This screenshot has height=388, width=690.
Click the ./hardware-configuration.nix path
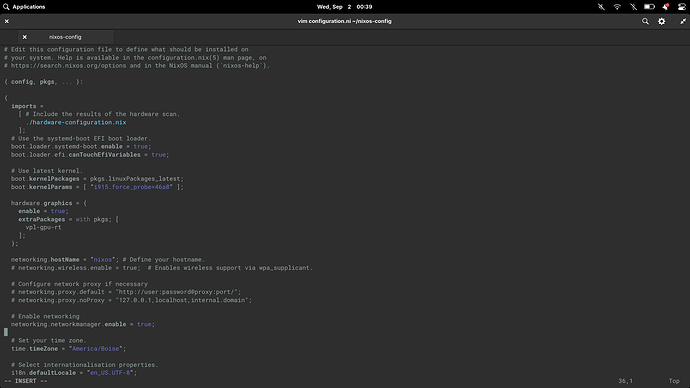76,122
